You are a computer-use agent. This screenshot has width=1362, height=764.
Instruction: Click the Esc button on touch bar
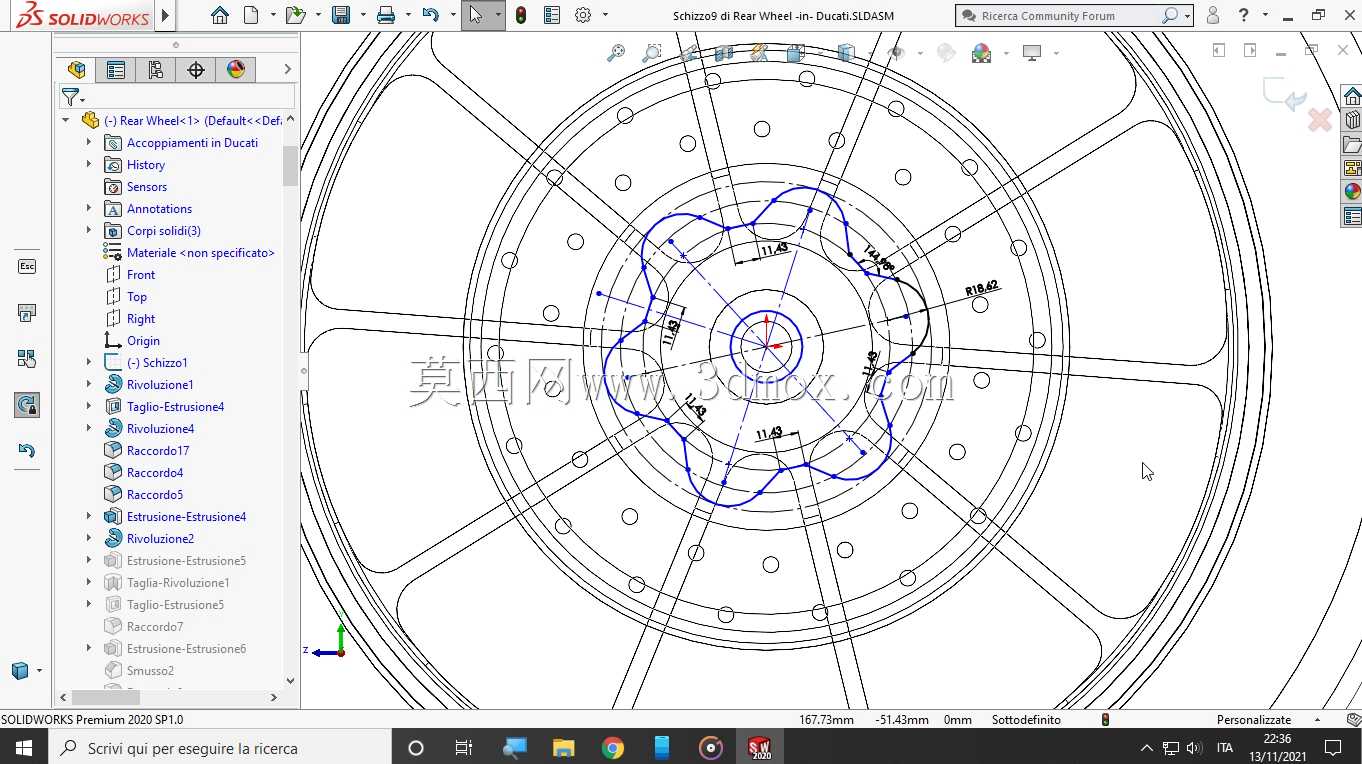click(27, 267)
